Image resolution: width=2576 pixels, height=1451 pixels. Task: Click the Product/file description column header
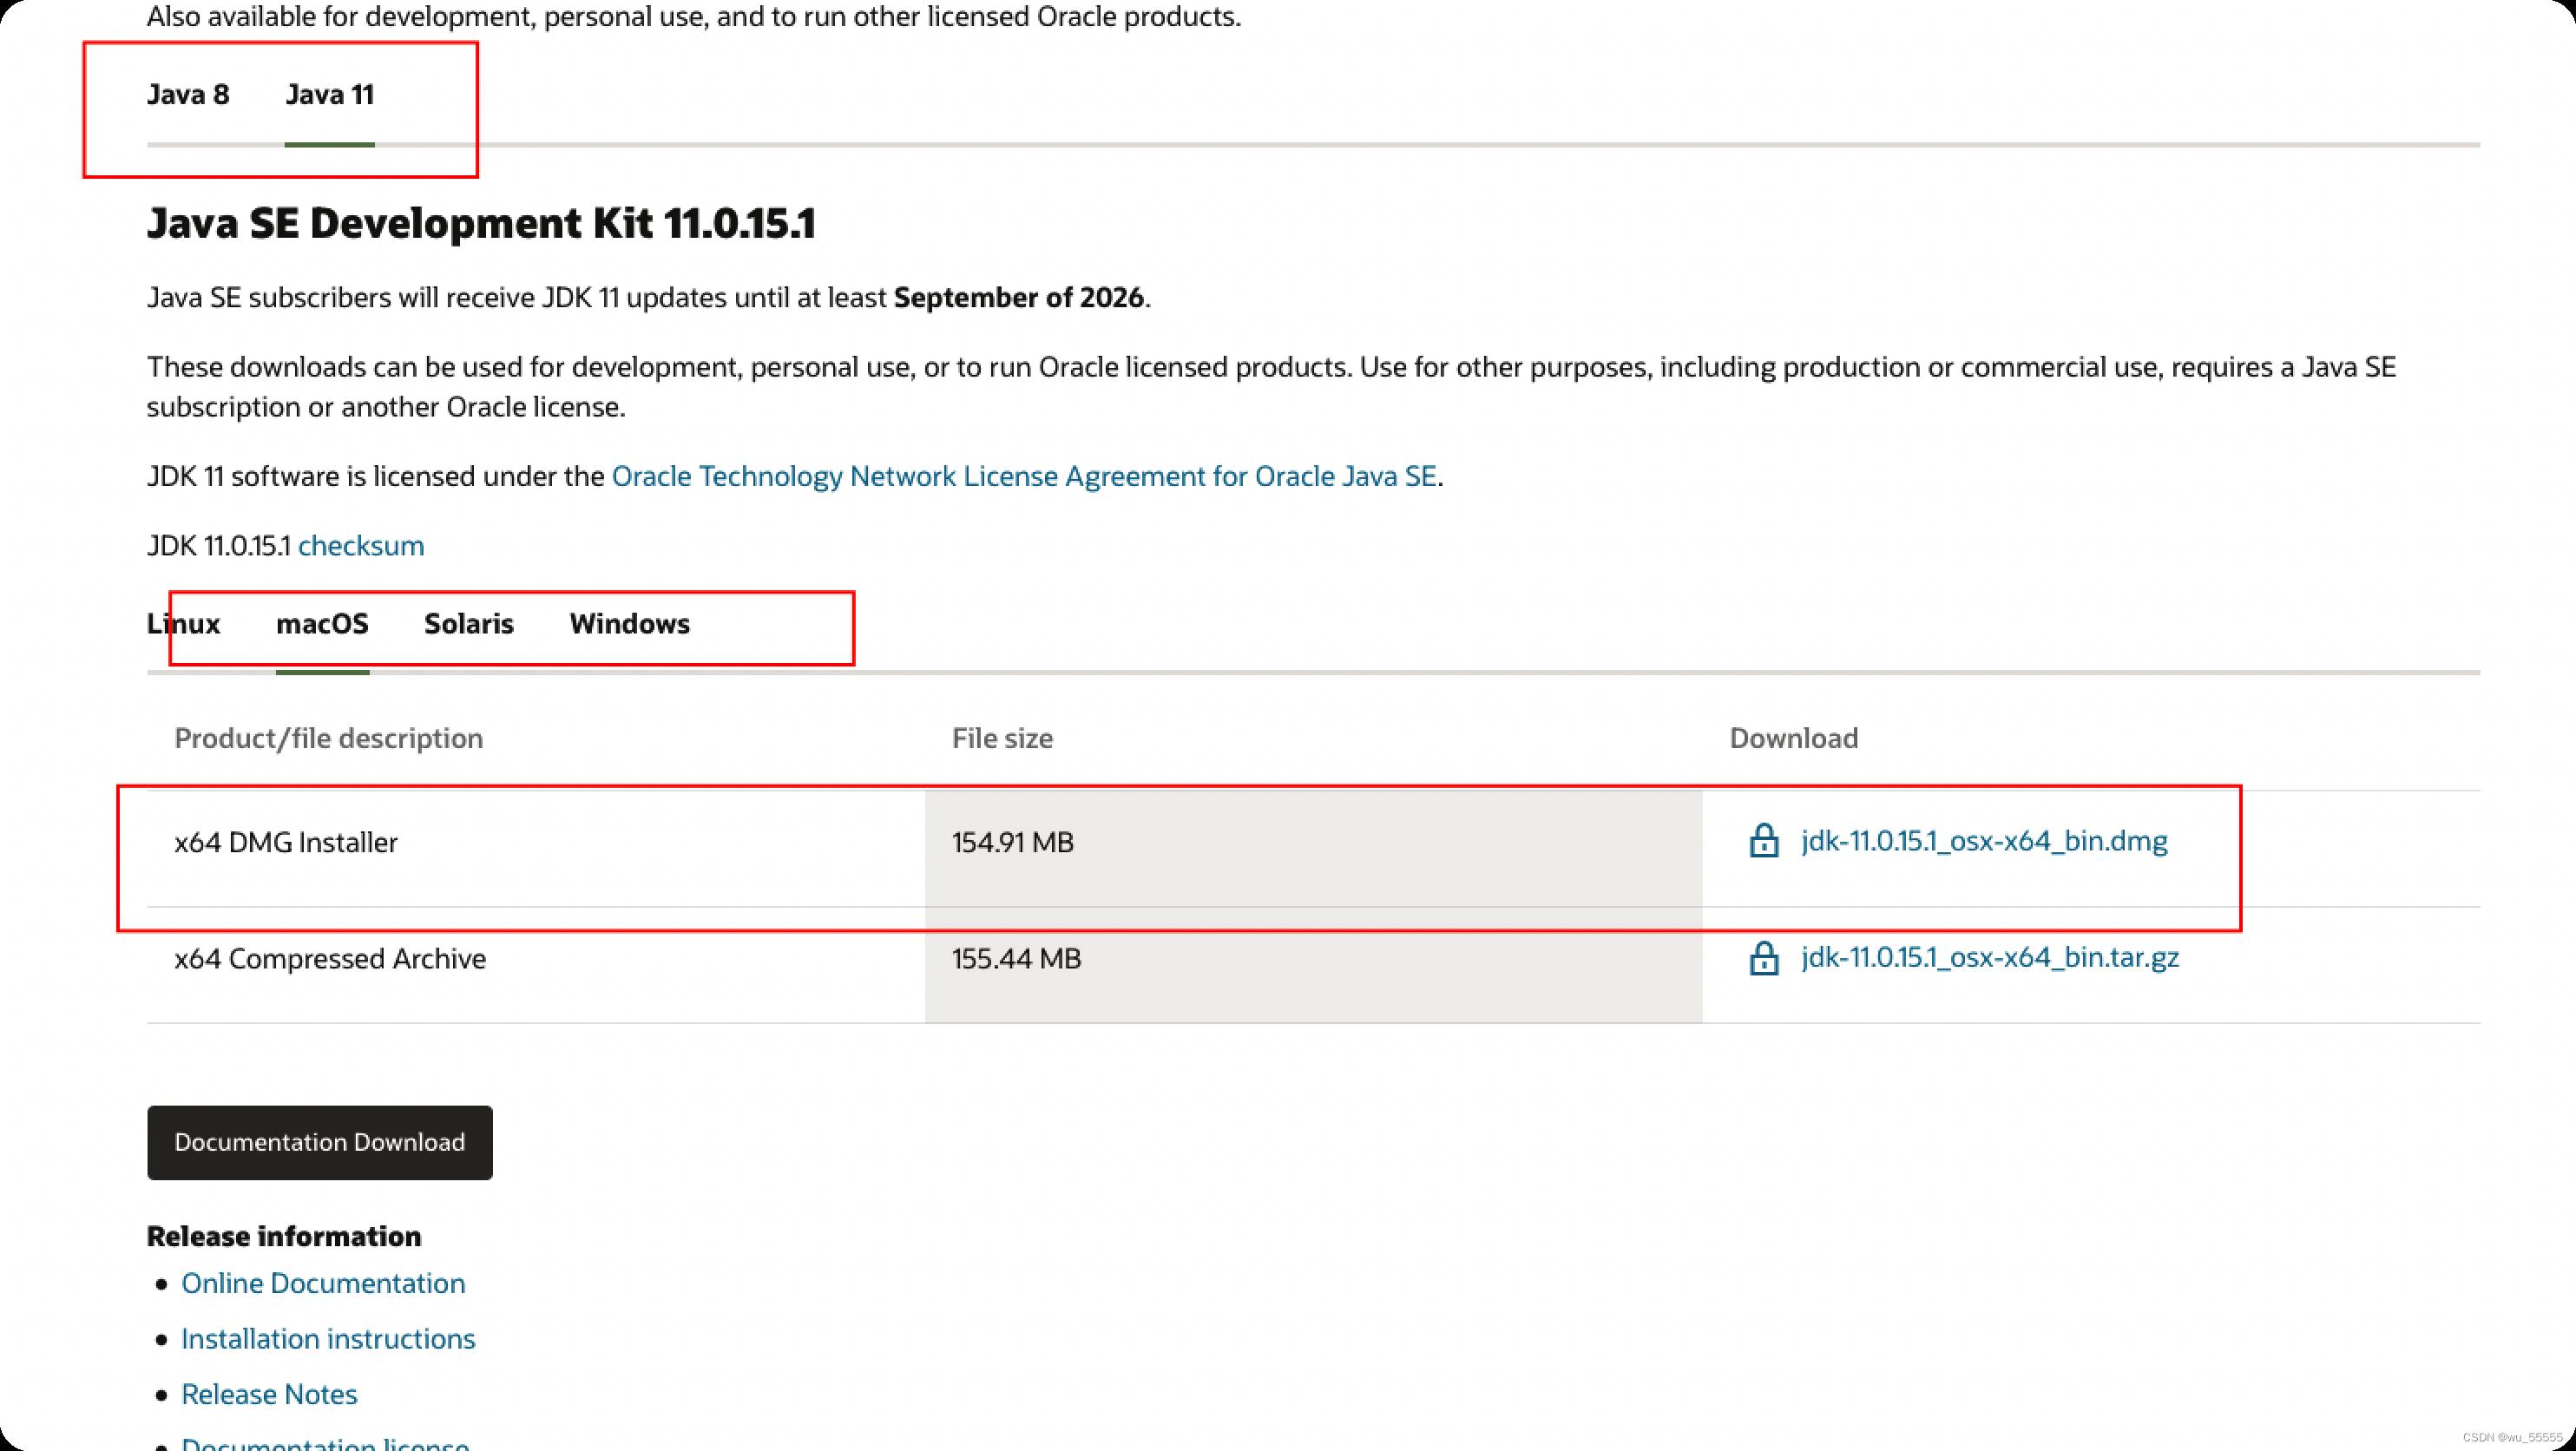point(329,738)
